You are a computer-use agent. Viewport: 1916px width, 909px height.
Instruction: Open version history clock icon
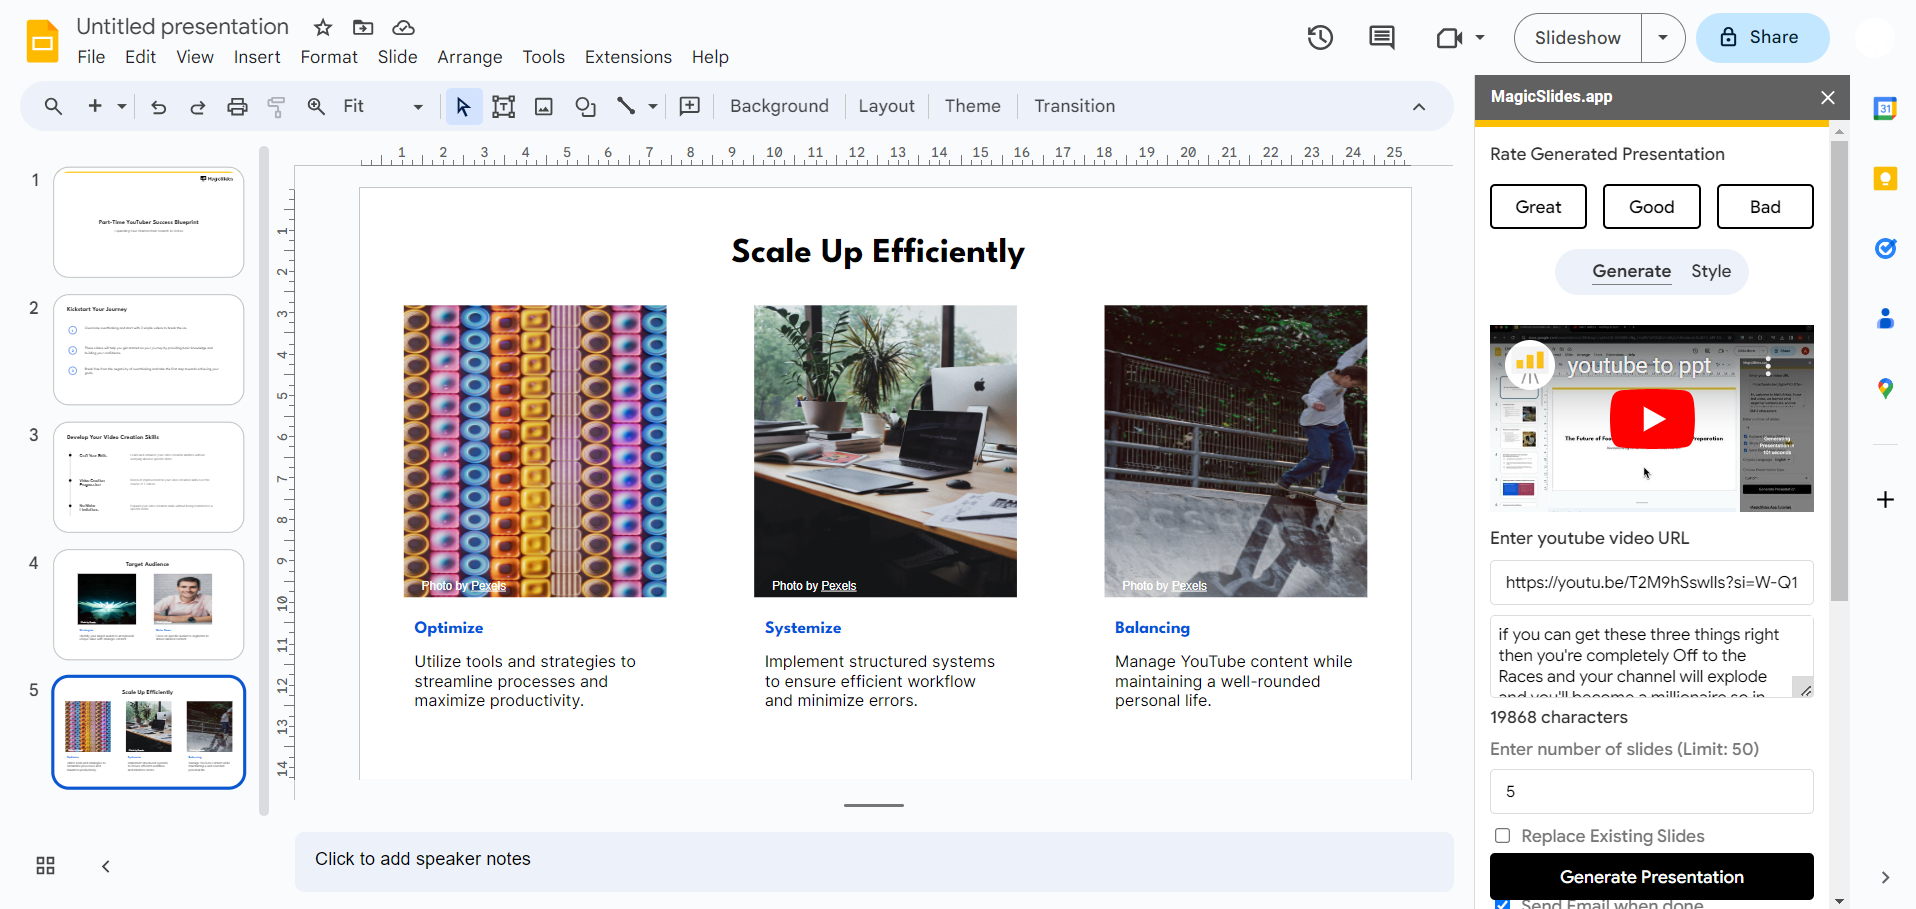coord(1320,38)
